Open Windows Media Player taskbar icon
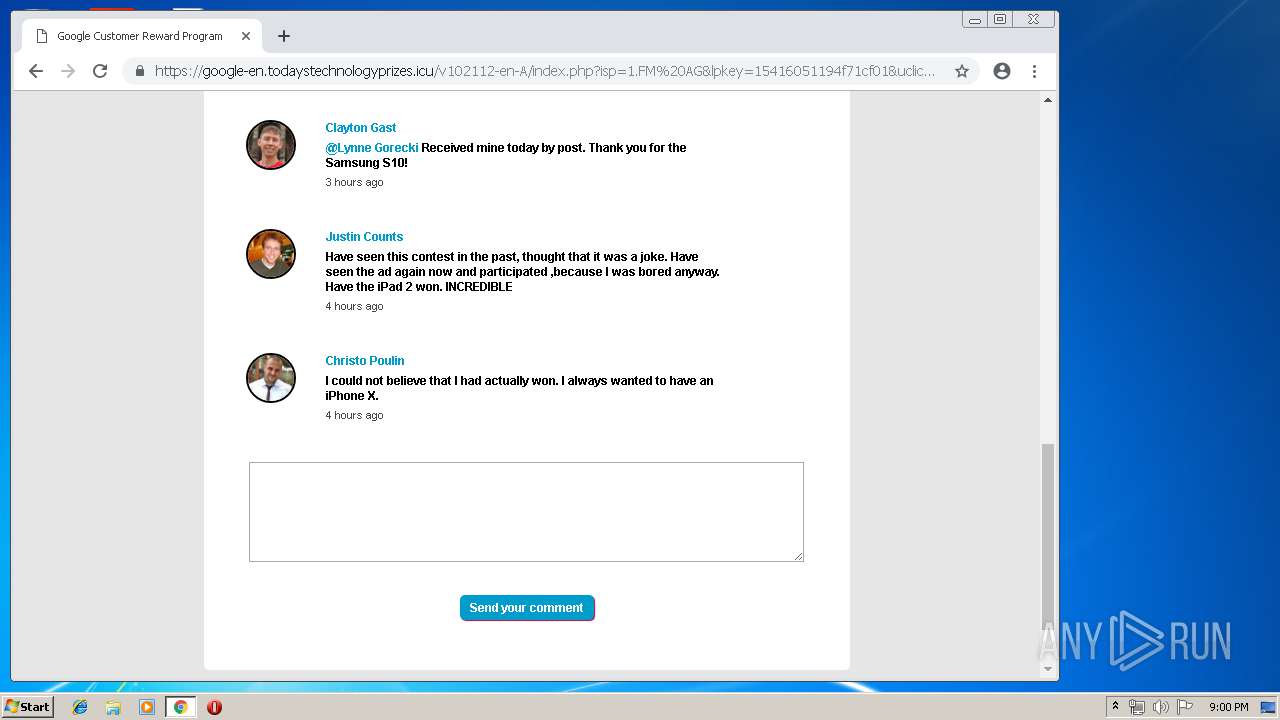1280x720 pixels. click(147, 707)
